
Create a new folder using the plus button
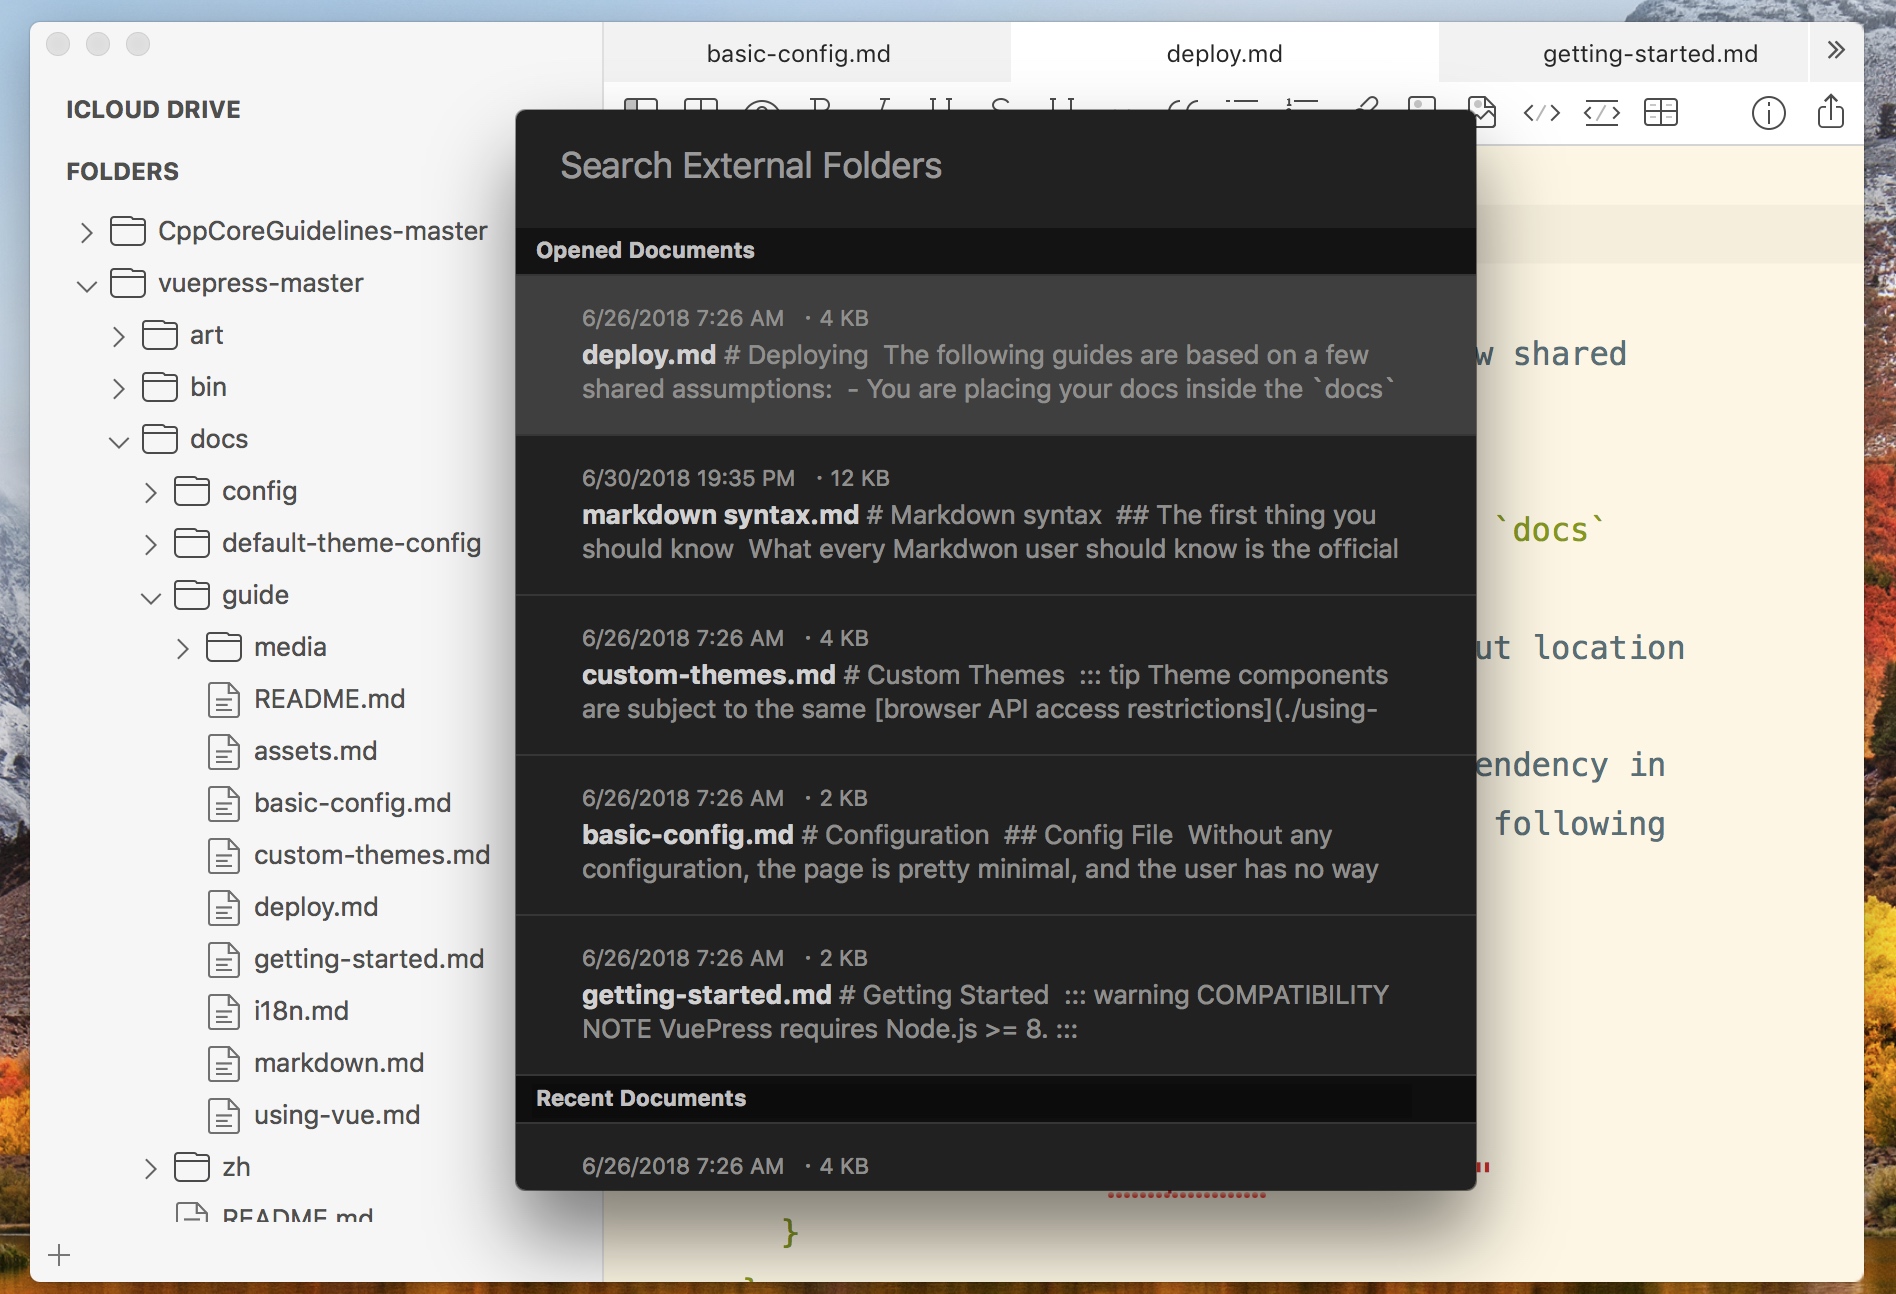pos(60,1255)
